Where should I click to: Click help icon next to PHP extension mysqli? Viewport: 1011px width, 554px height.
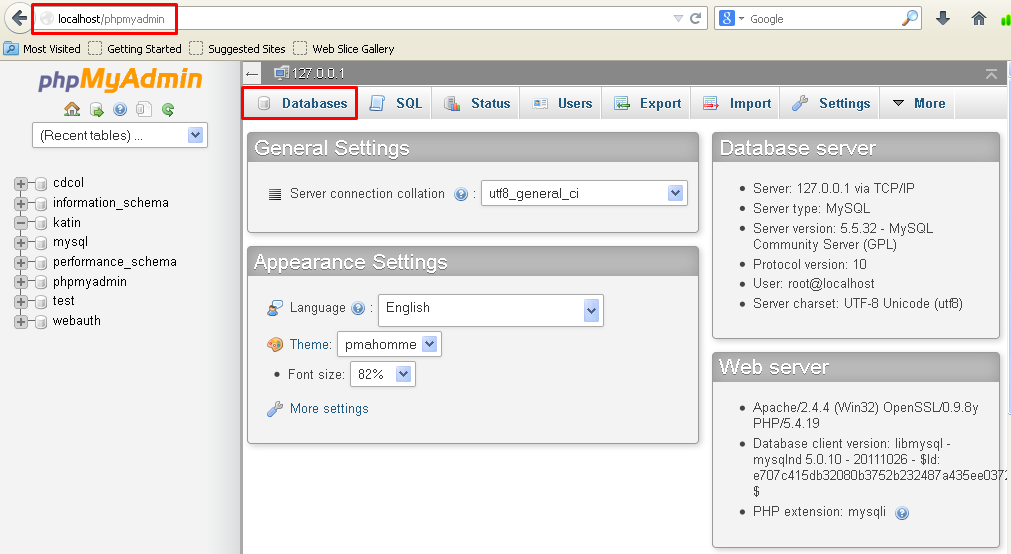pos(902,513)
